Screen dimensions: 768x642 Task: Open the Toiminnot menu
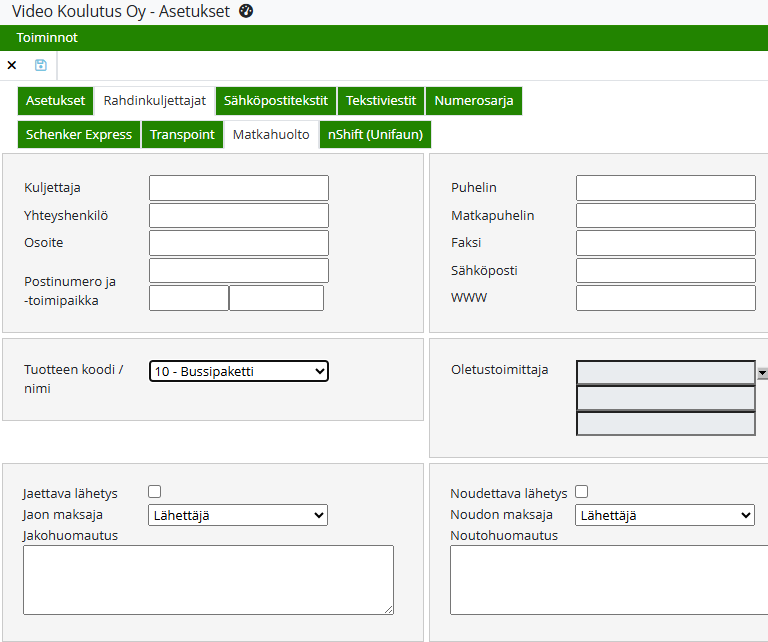tap(47, 38)
